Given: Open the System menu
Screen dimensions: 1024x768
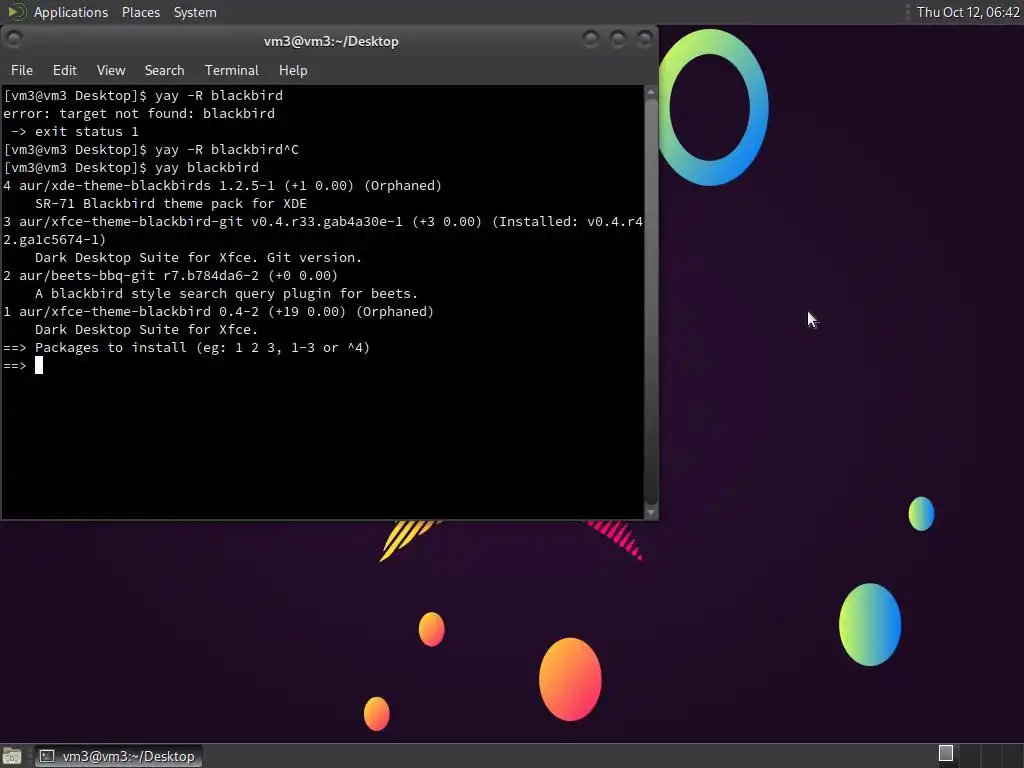Looking at the screenshot, I should tap(195, 12).
